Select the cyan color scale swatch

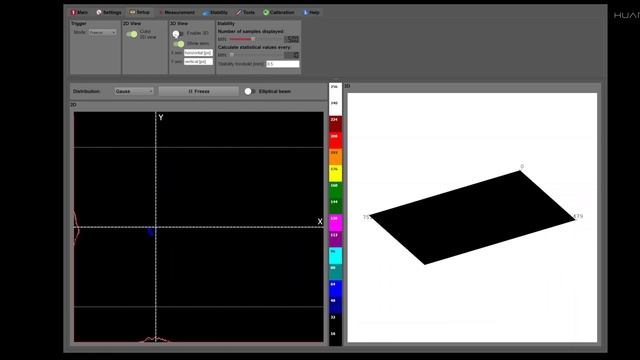pyautogui.click(x=336, y=256)
